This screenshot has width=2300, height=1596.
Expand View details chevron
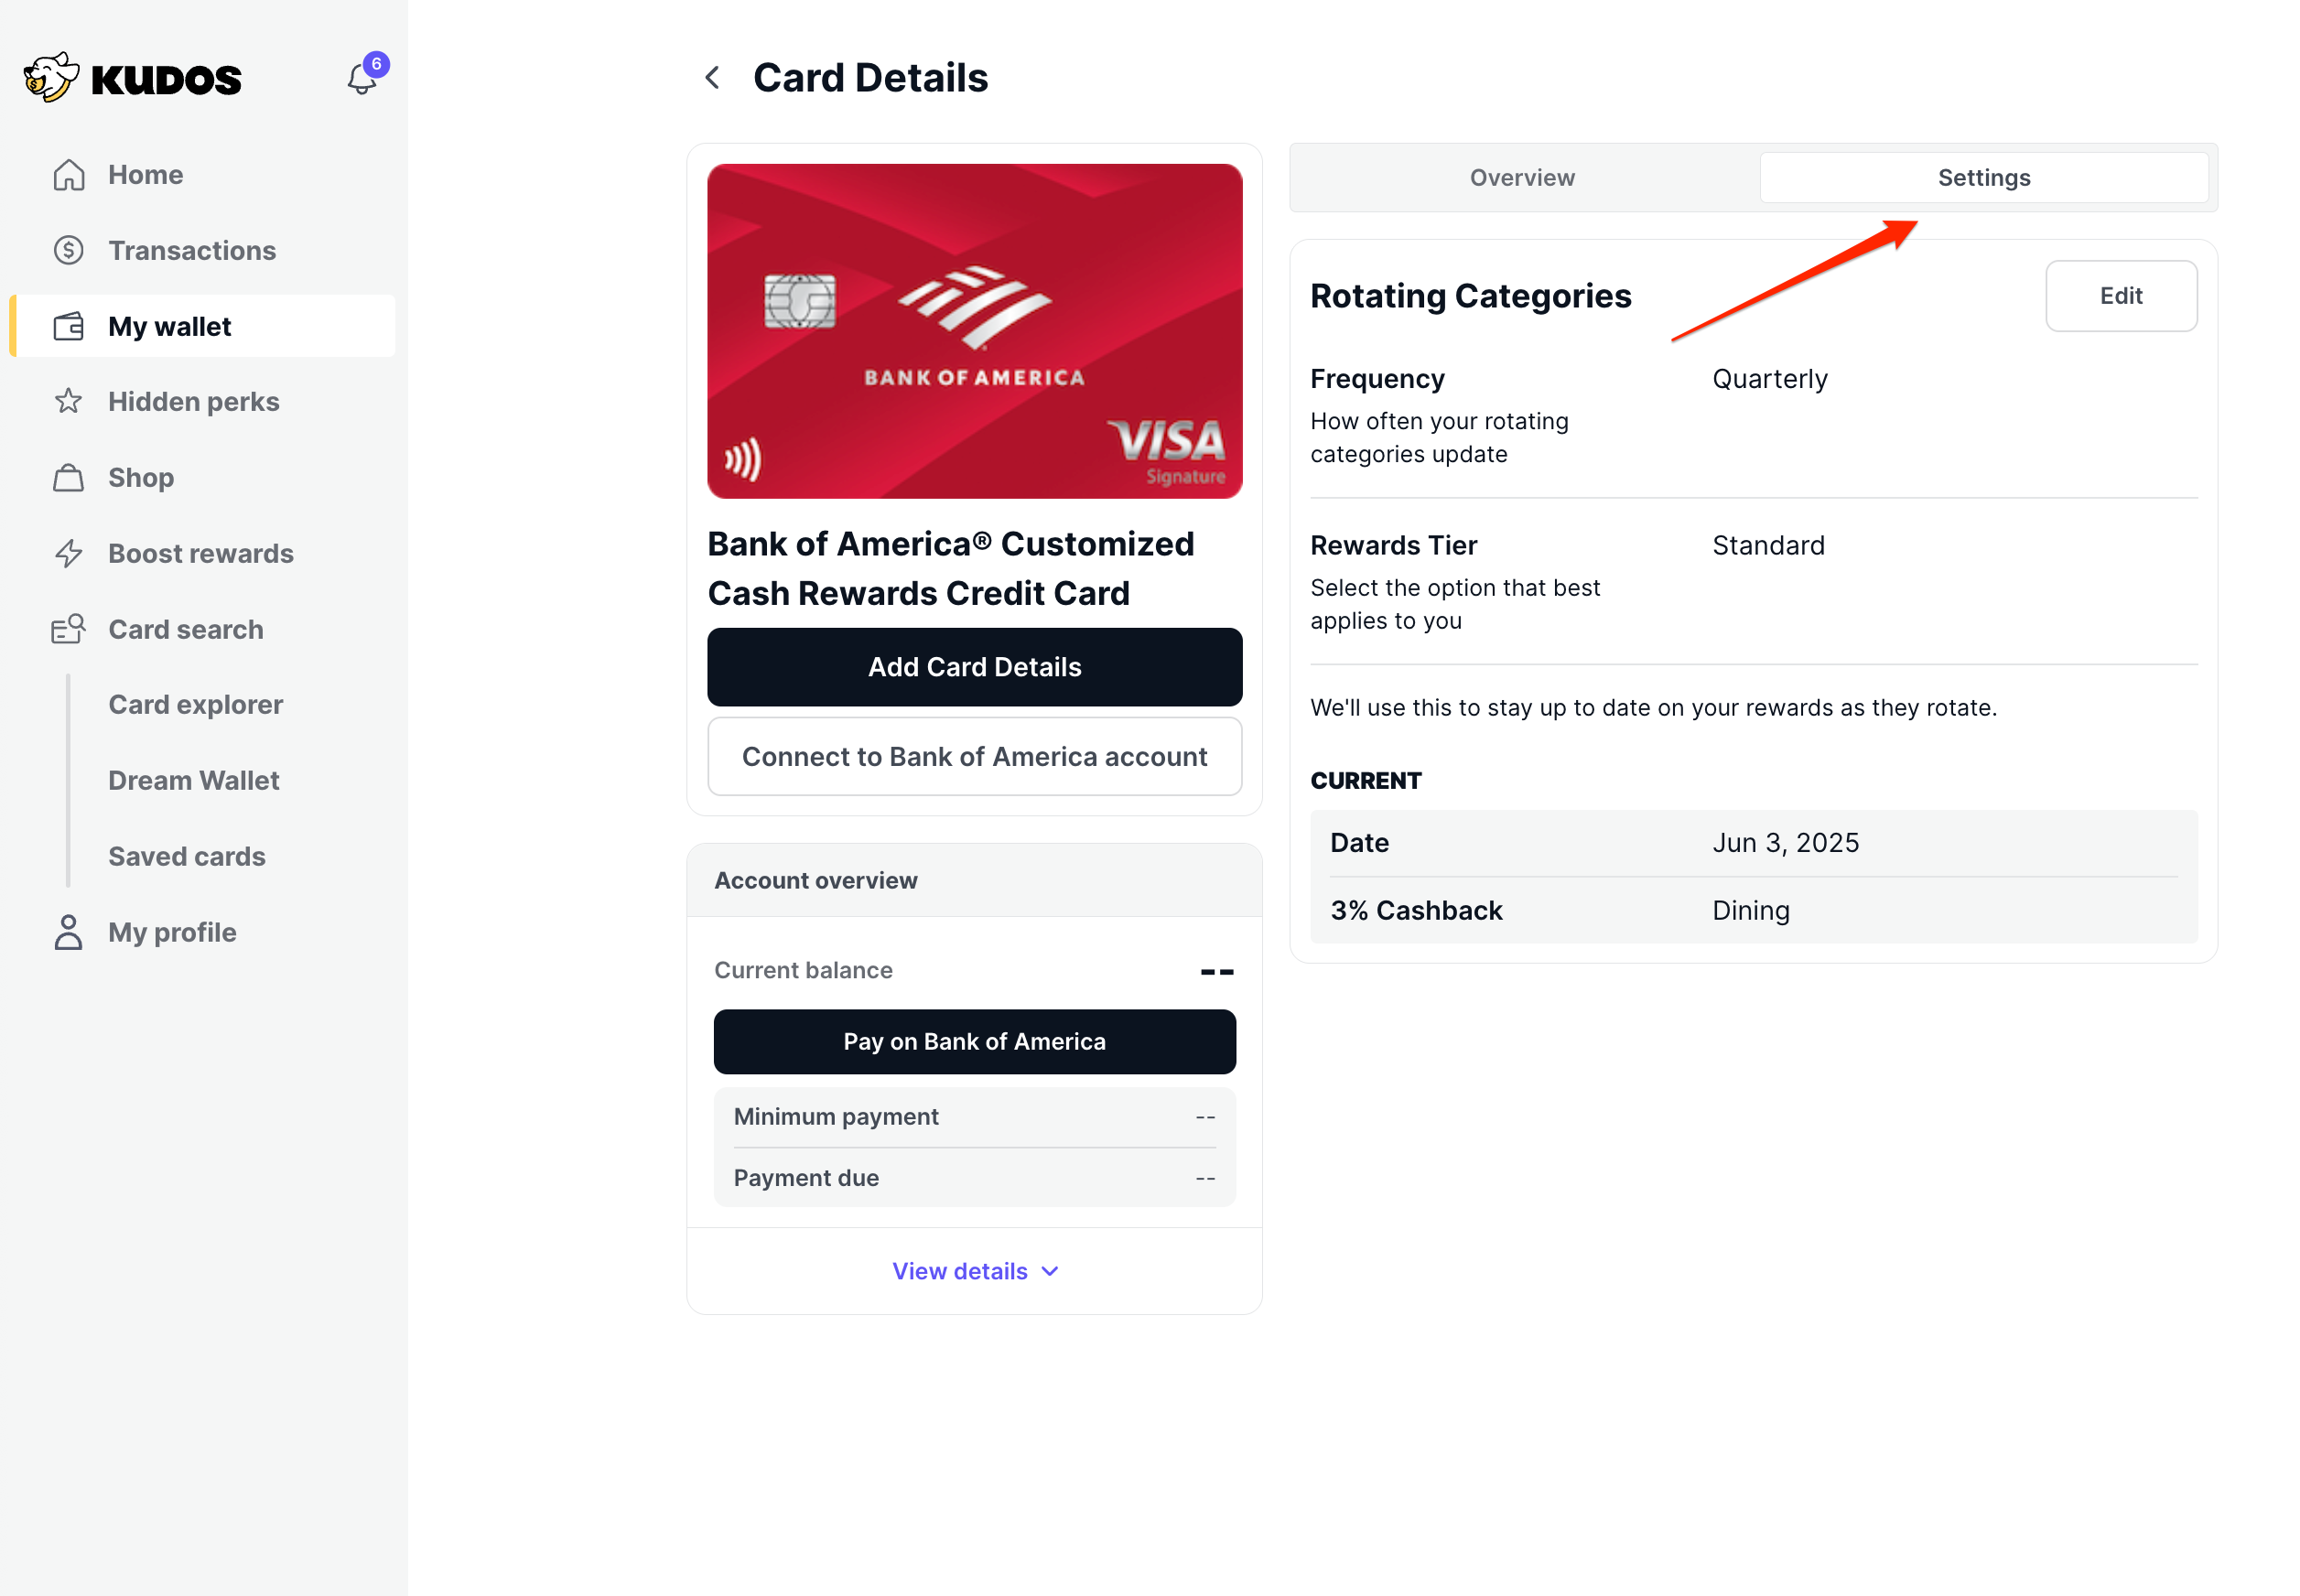point(1050,1271)
